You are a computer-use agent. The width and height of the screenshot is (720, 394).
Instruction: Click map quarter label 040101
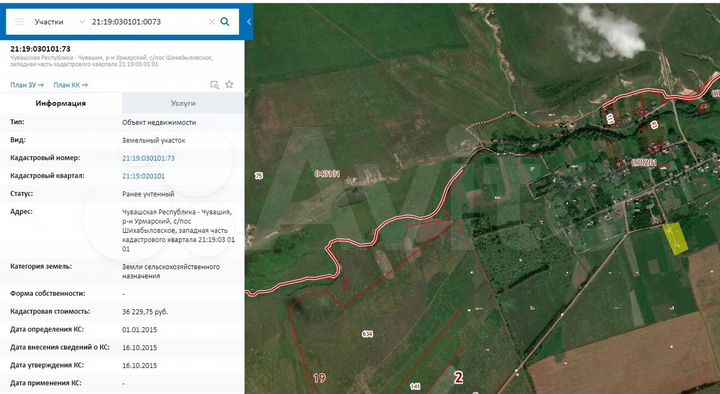(x=327, y=174)
